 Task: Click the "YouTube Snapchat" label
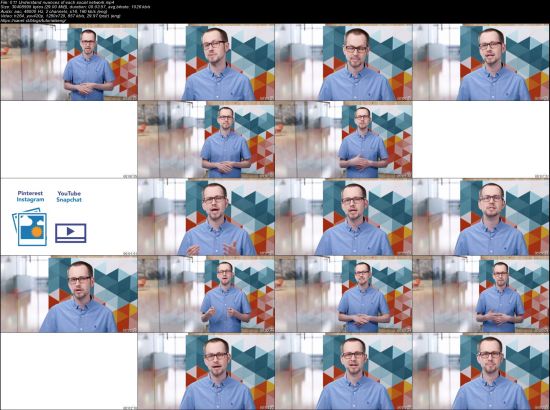(x=69, y=197)
